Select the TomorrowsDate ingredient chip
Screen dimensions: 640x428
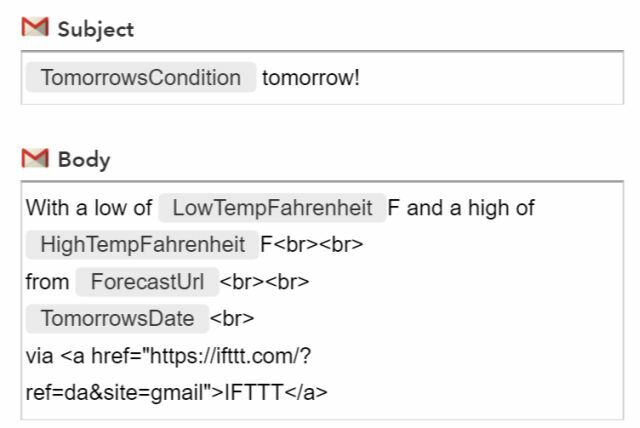click(117, 318)
